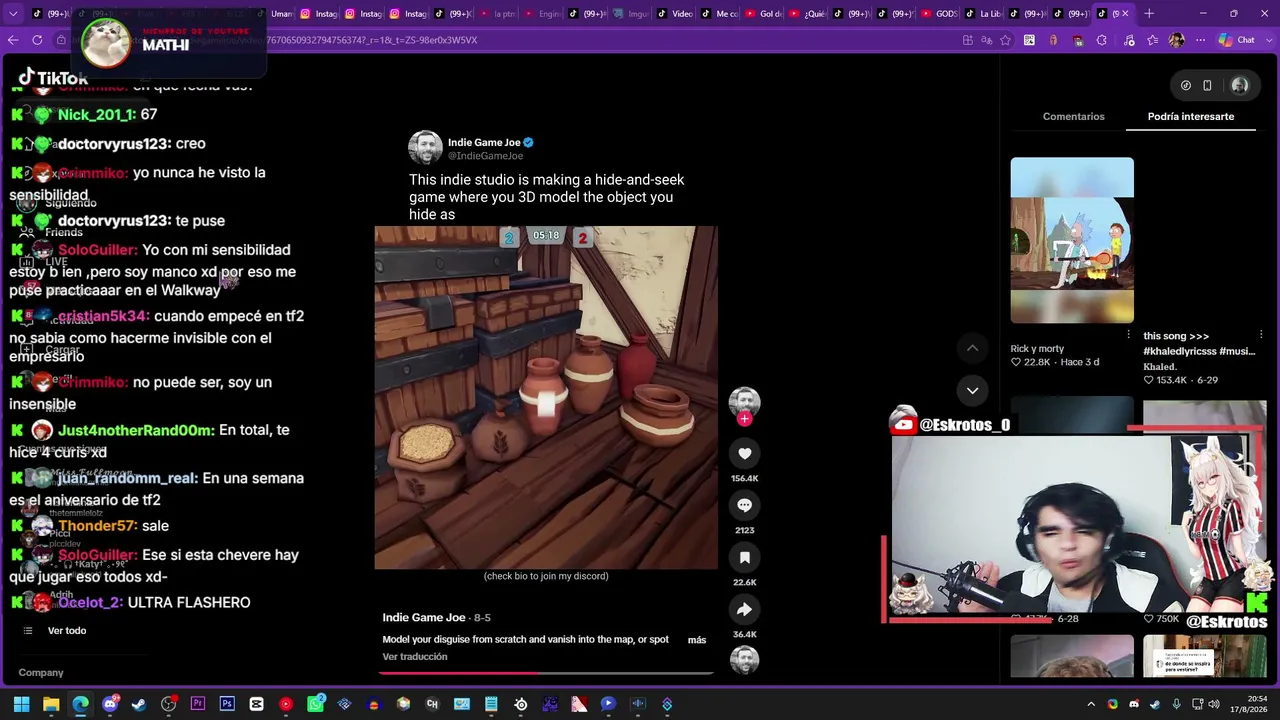Open the Copilot Chat button
The width and height of the screenshot is (1280, 720).
[x=1236, y=40]
